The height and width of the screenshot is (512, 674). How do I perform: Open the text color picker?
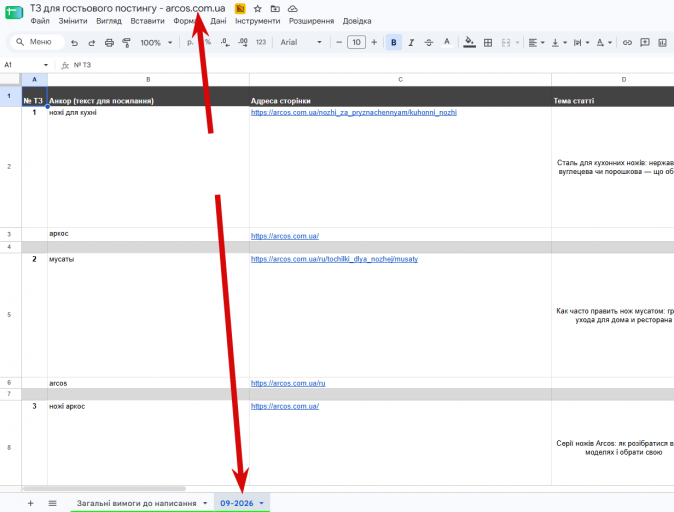[447, 42]
